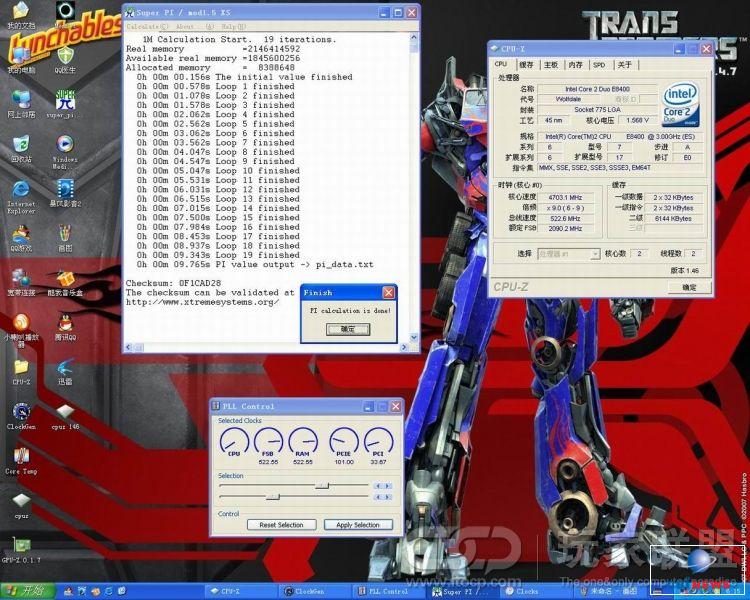Click the lower slider's left arrow stepper
750x600 pixels.
[x=378, y=497]
